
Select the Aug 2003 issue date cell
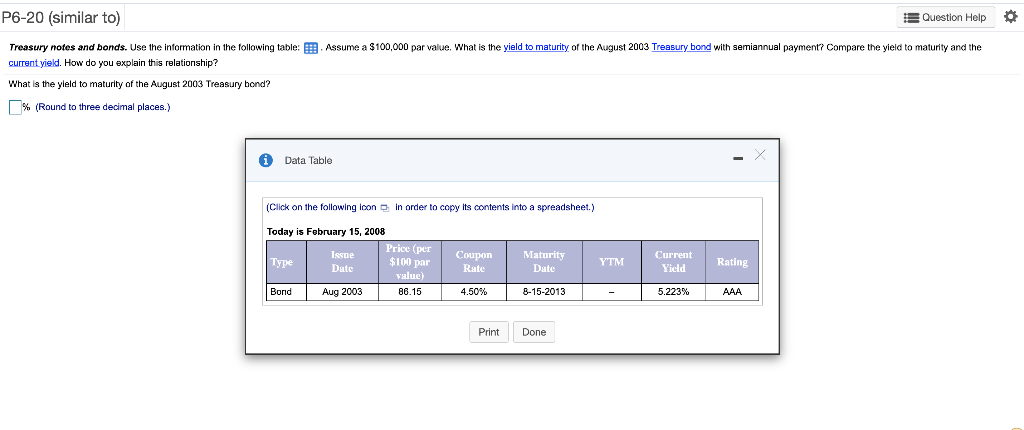[x=342, y=292]
